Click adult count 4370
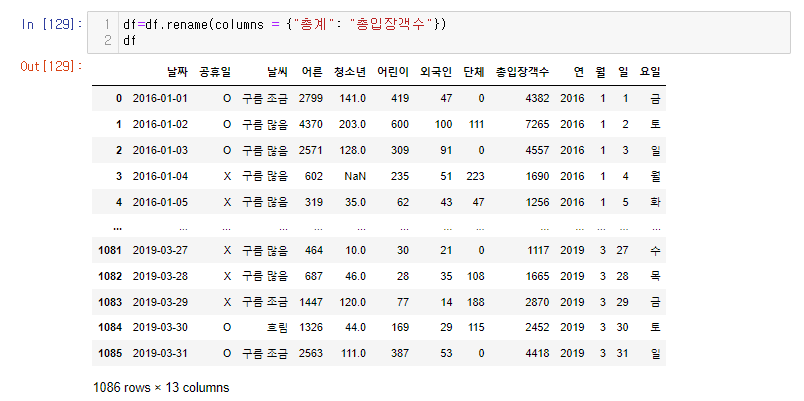The image size is (804, 401). point(311,124)
